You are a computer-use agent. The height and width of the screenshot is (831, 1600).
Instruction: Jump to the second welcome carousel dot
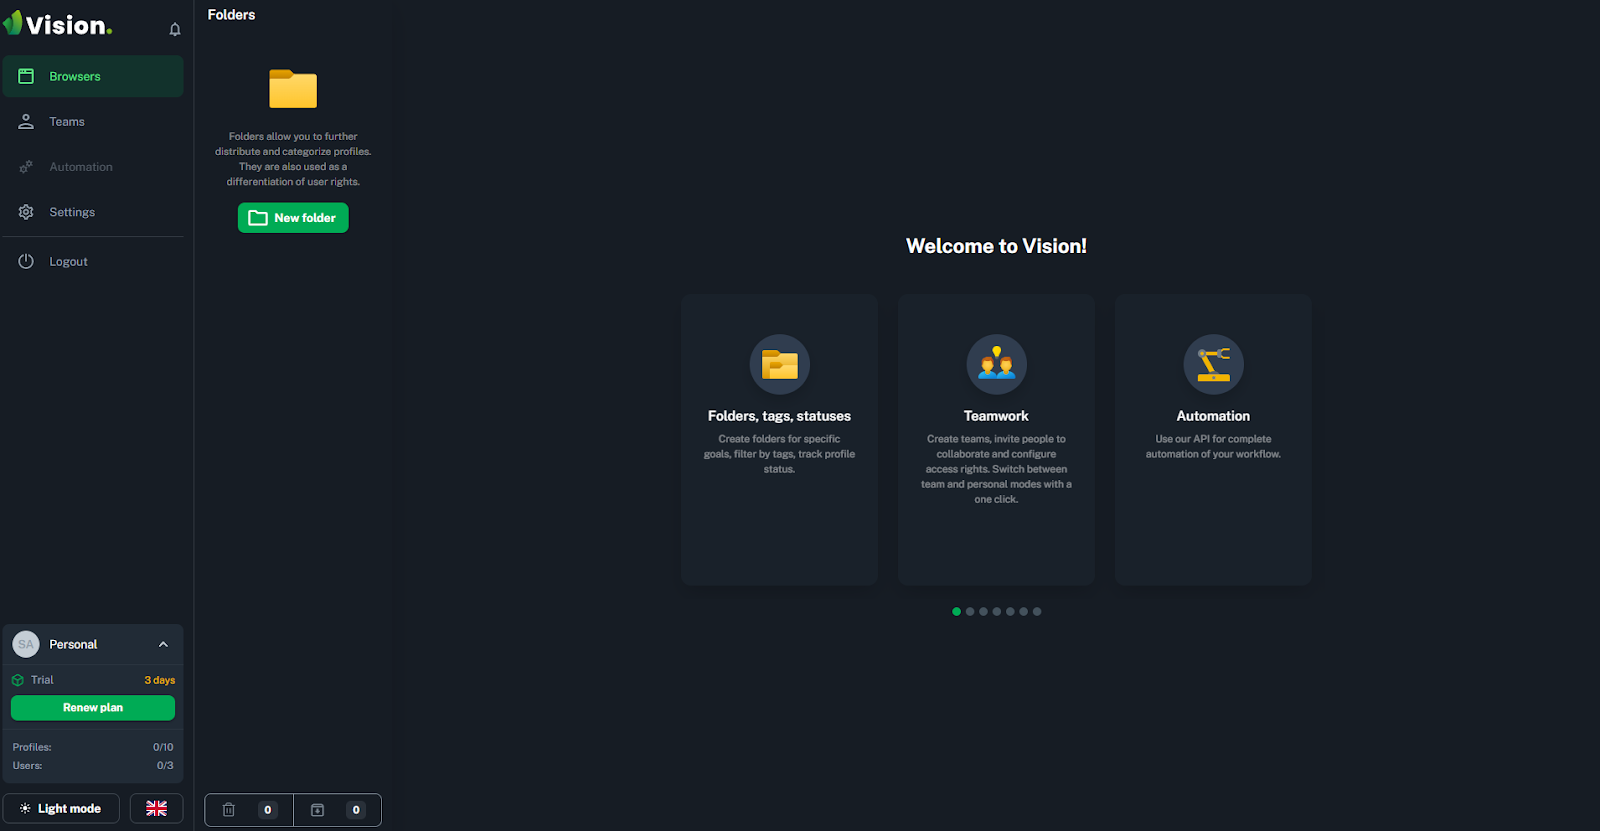(970, 611)
